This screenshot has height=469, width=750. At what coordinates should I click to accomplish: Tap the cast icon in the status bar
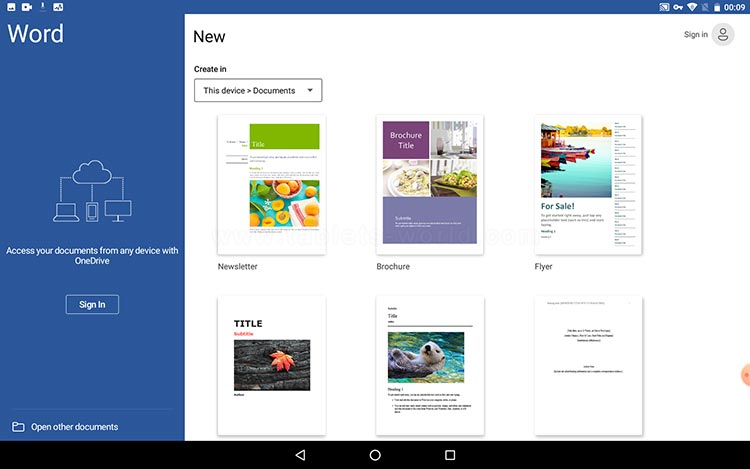click(663, 7)
